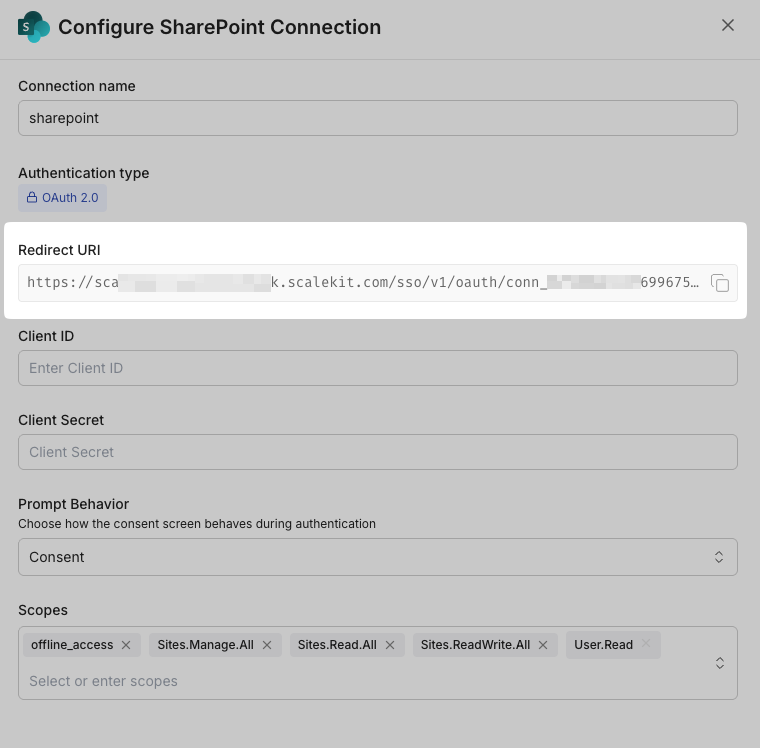Remove the User.Read scope tag

coord(646,644)
